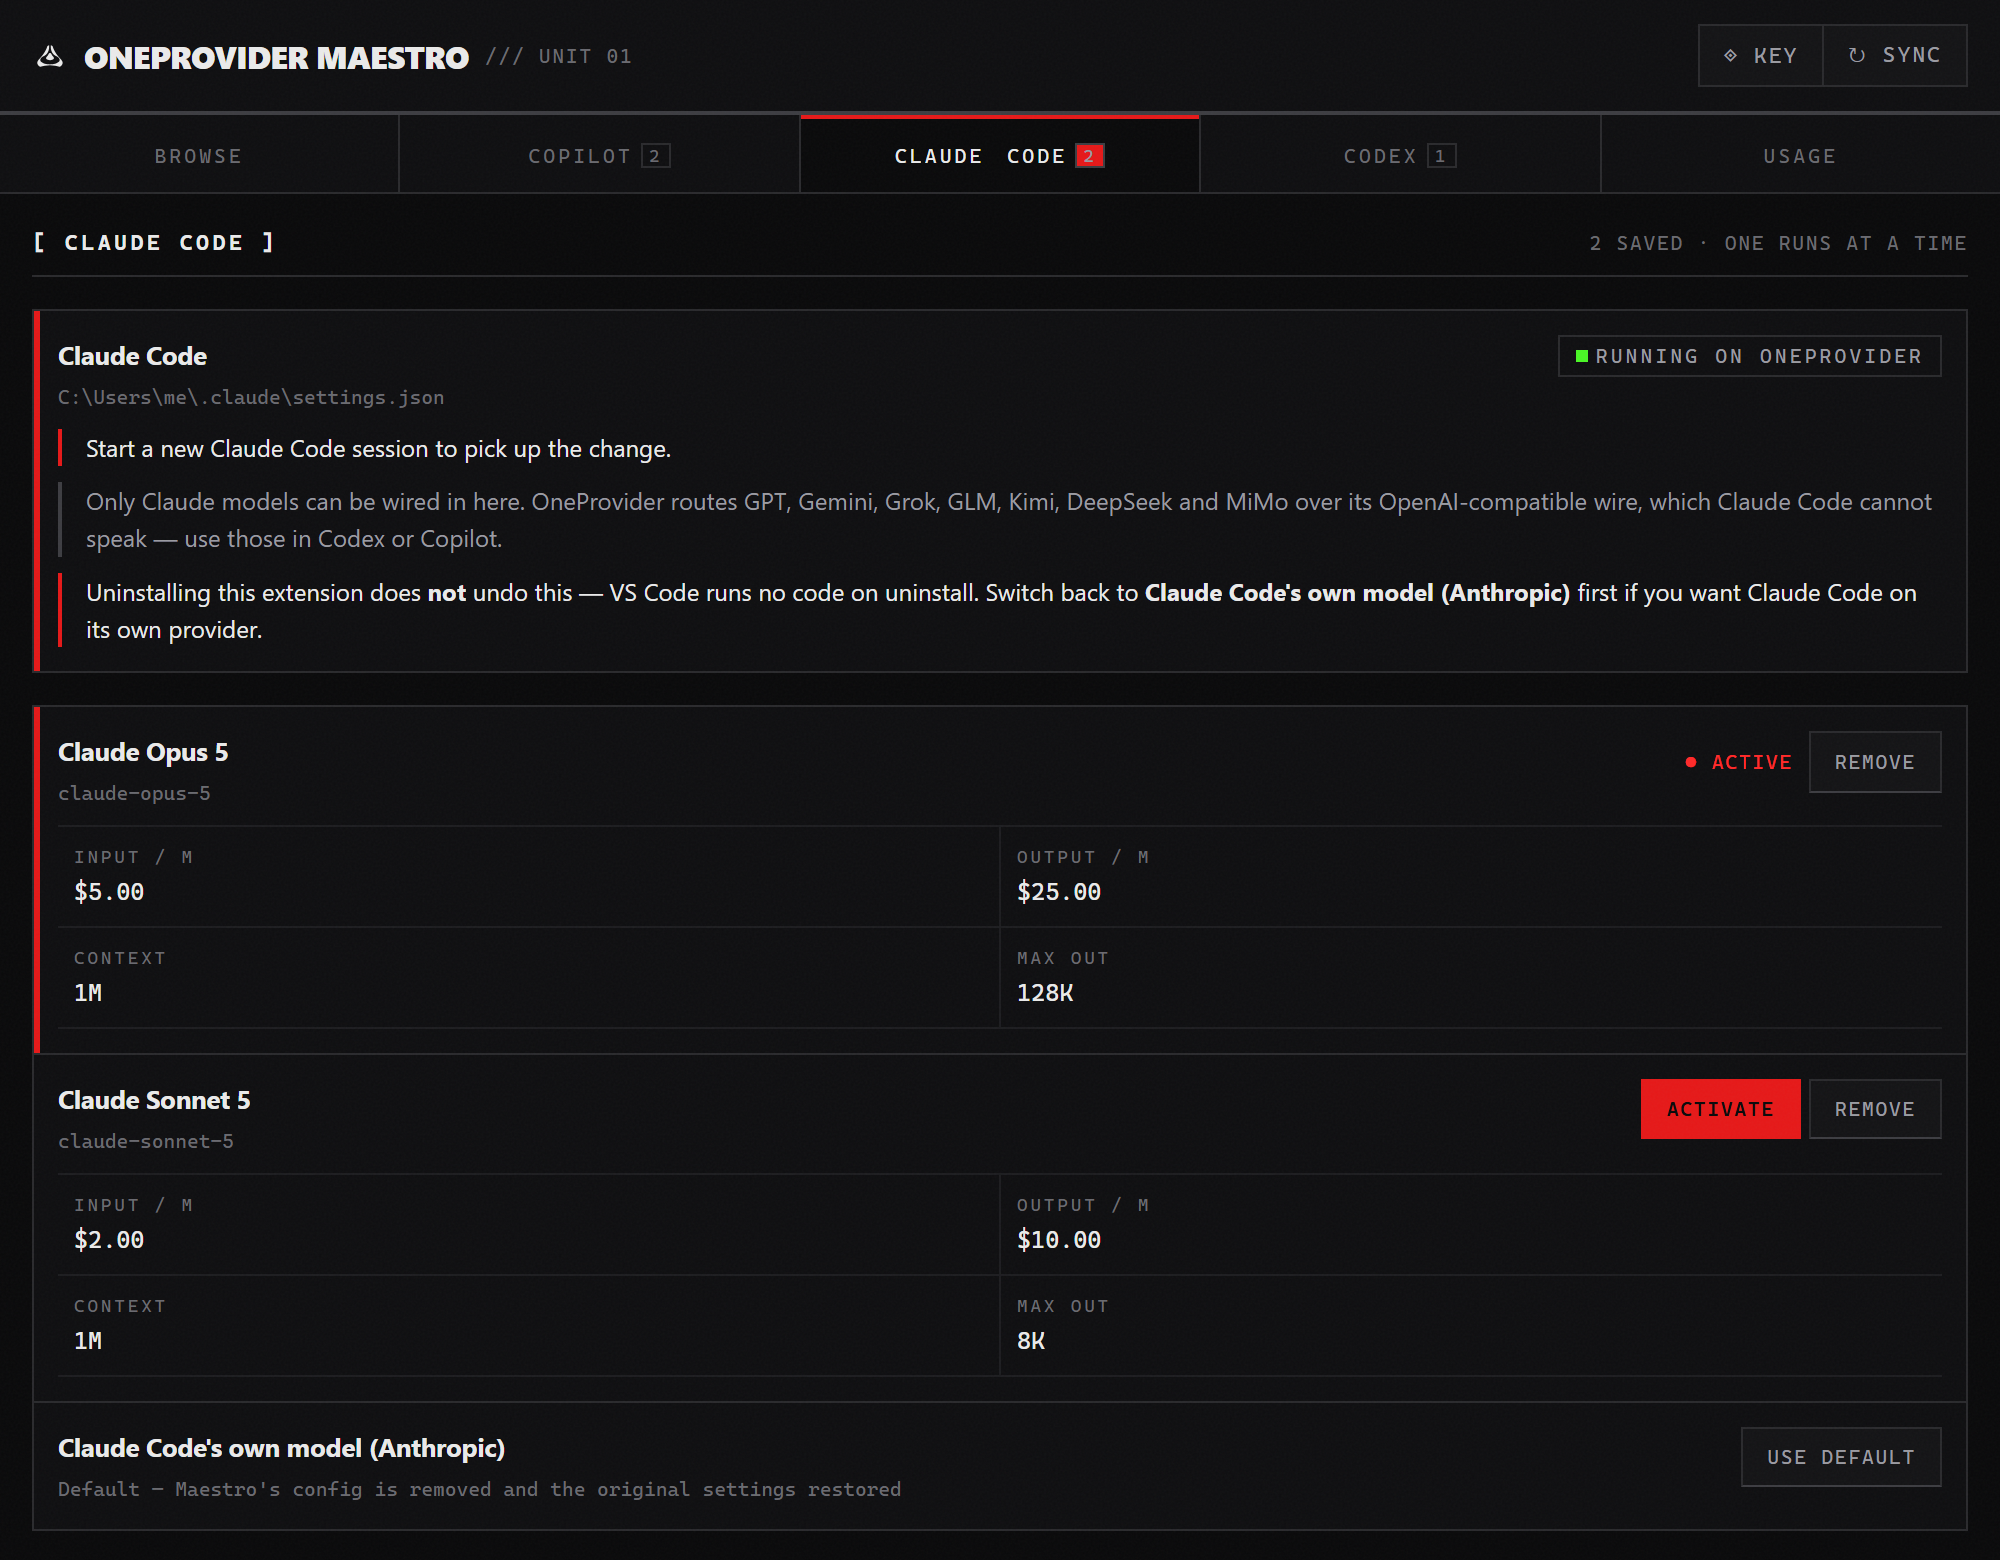Screen dimensions: 2000x1560
Task: Click the Claude Code's own model (Anthropic) heading
Action: (x=281, y=1448)
